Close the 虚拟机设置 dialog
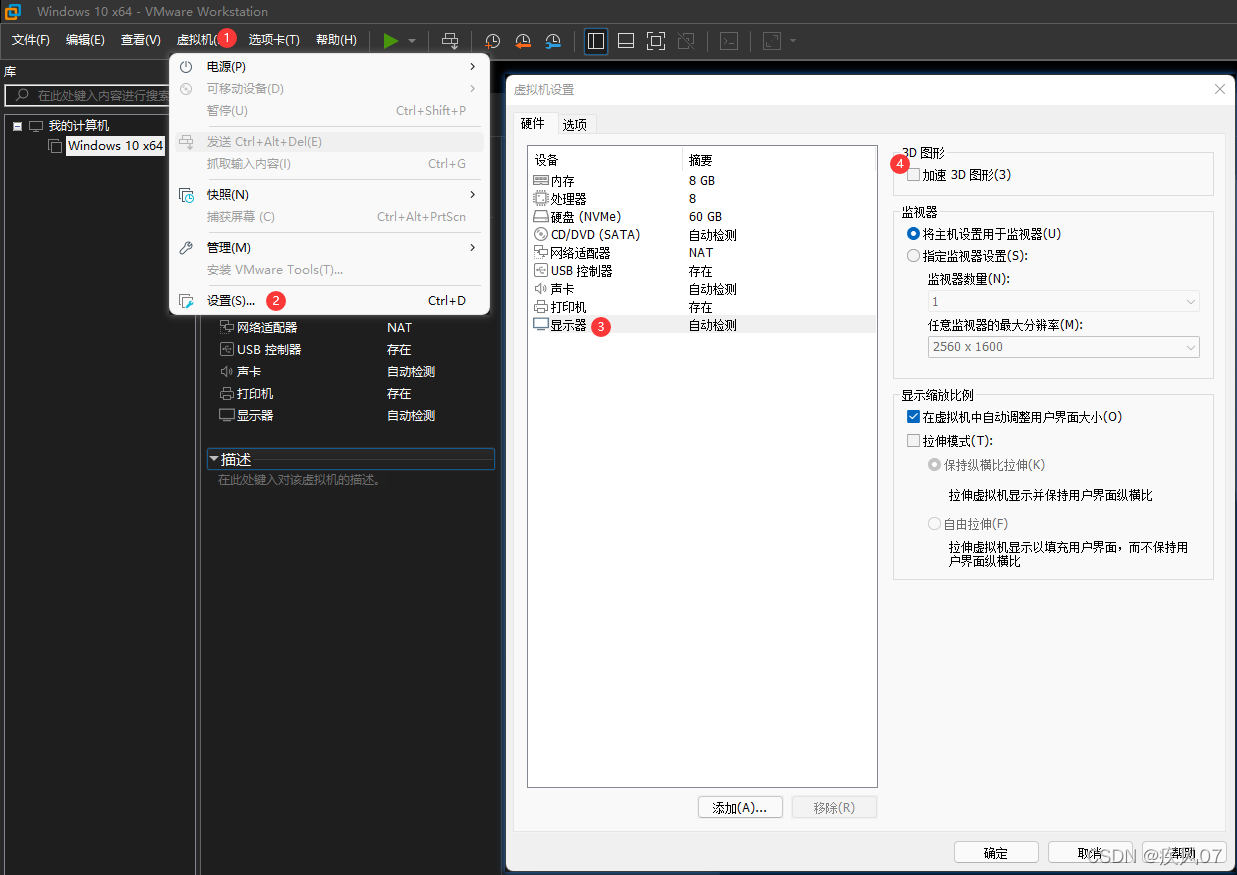Viewport: 1237px width, 875px height. click(1220, 89)
